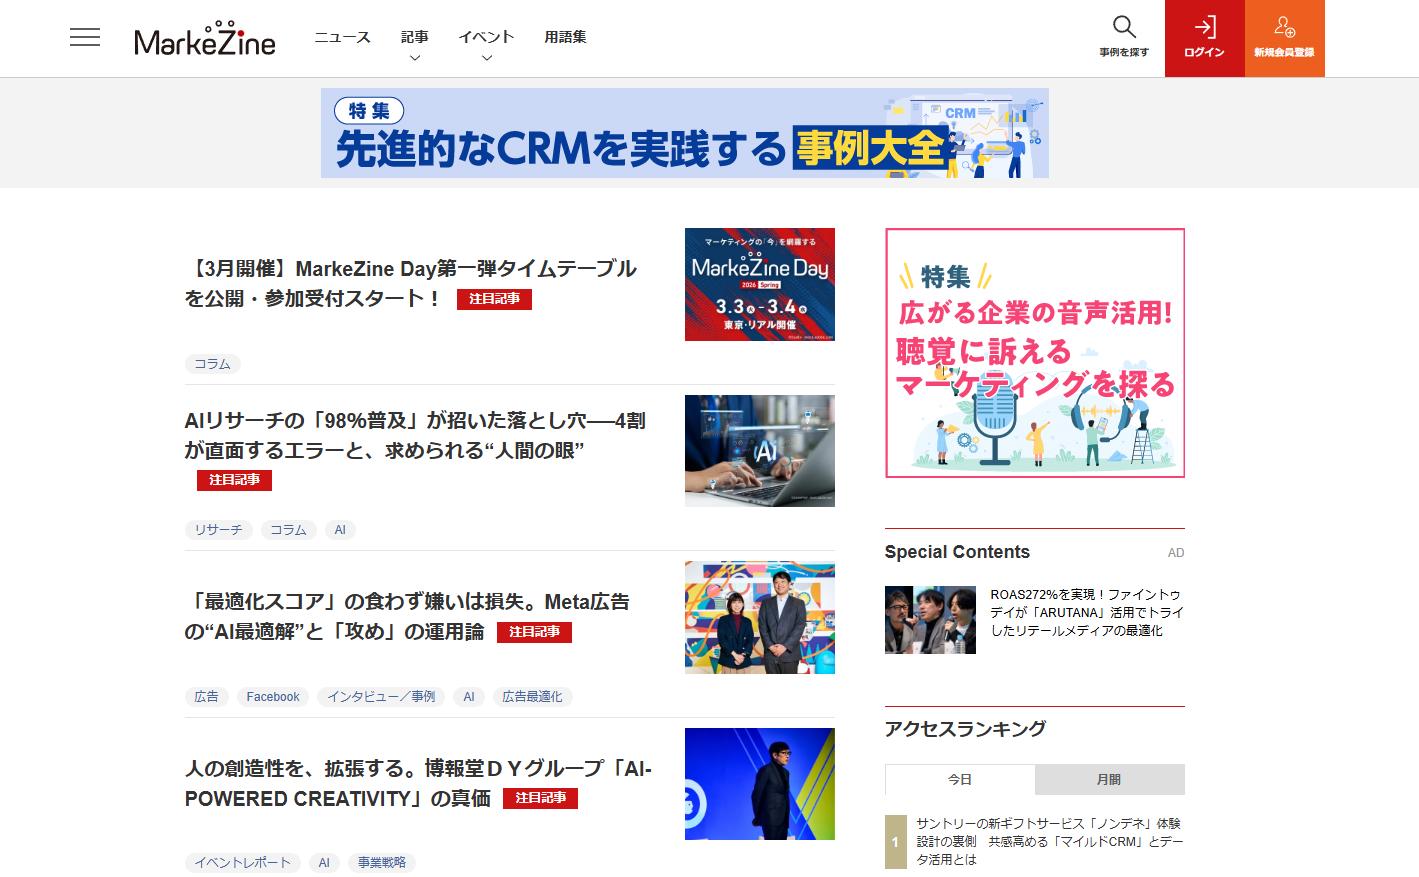Click the イベントレポート tag
Screen dimensions: 1419x877
[242, 863]
